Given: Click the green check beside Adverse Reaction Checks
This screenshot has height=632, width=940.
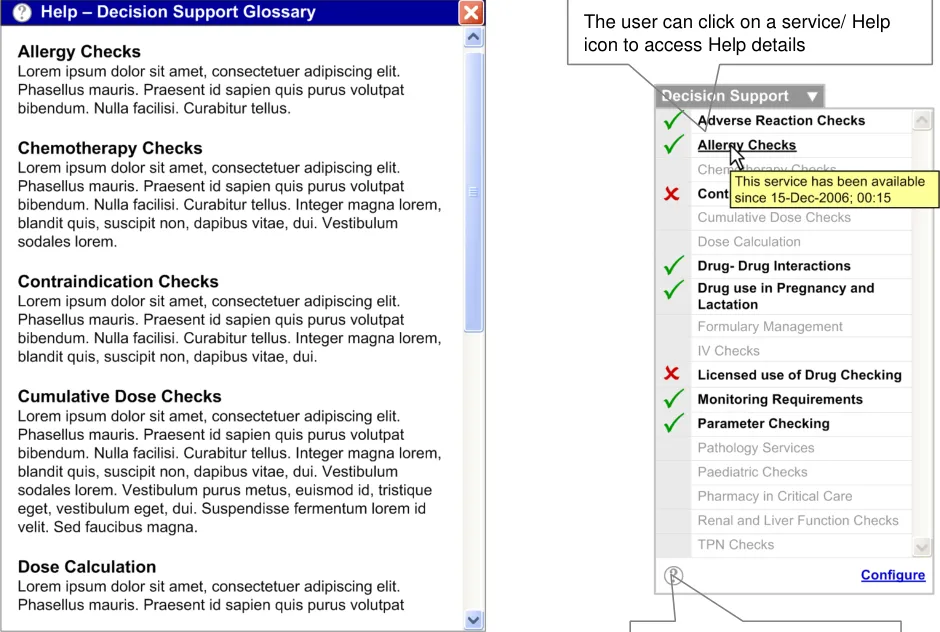Looking at the screenshot, I should tap(674, 121).
